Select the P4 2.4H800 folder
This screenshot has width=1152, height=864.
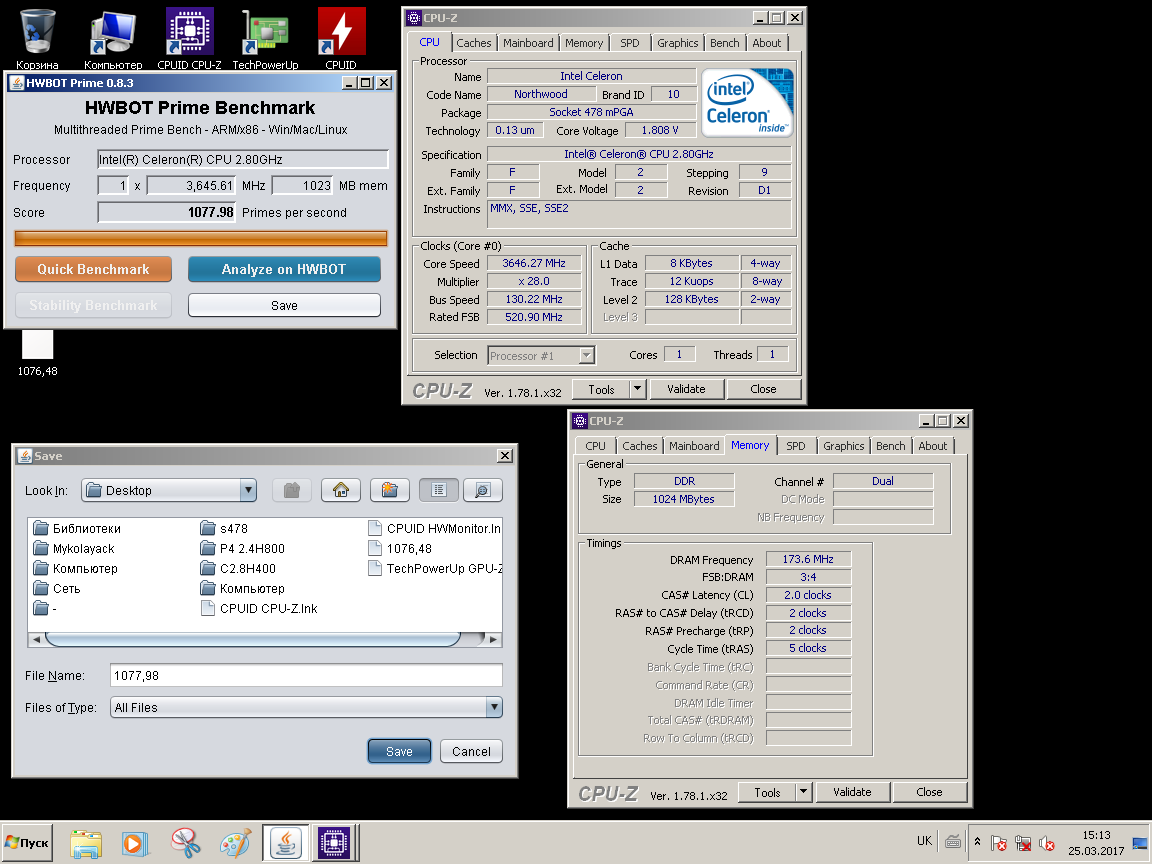pos(242,548)
